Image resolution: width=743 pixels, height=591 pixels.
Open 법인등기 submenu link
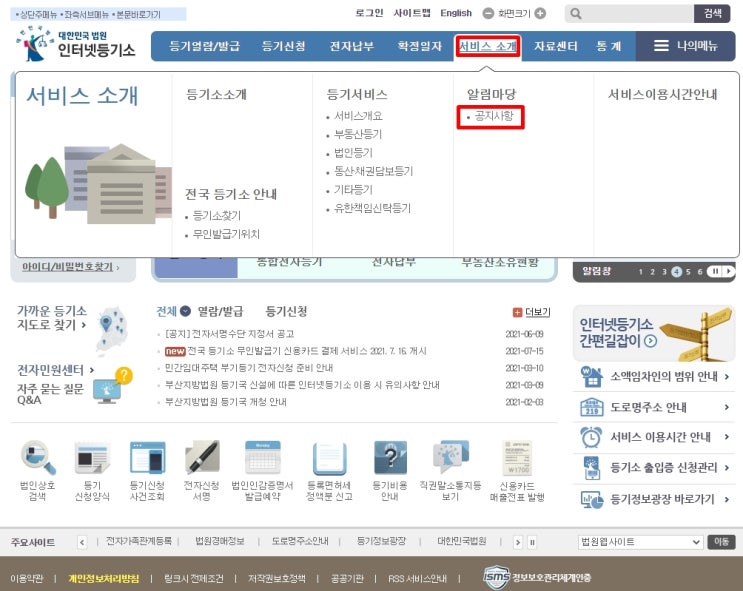(x=353, y=153)
